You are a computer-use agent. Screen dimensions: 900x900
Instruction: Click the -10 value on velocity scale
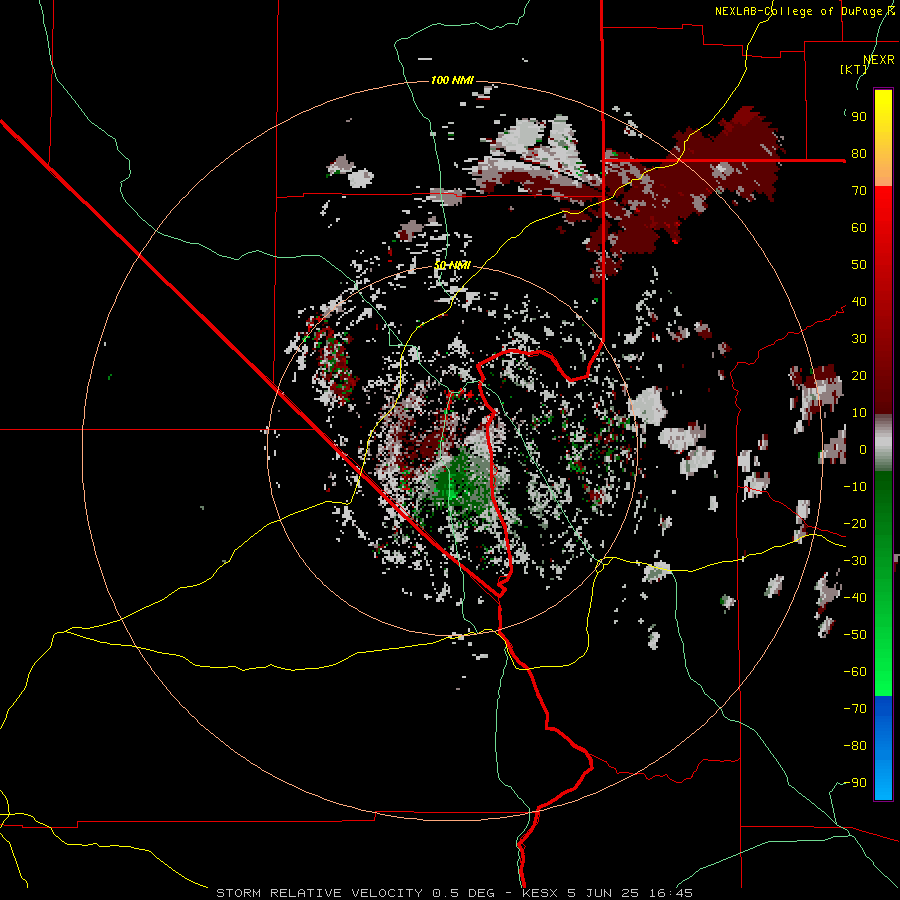855,487
